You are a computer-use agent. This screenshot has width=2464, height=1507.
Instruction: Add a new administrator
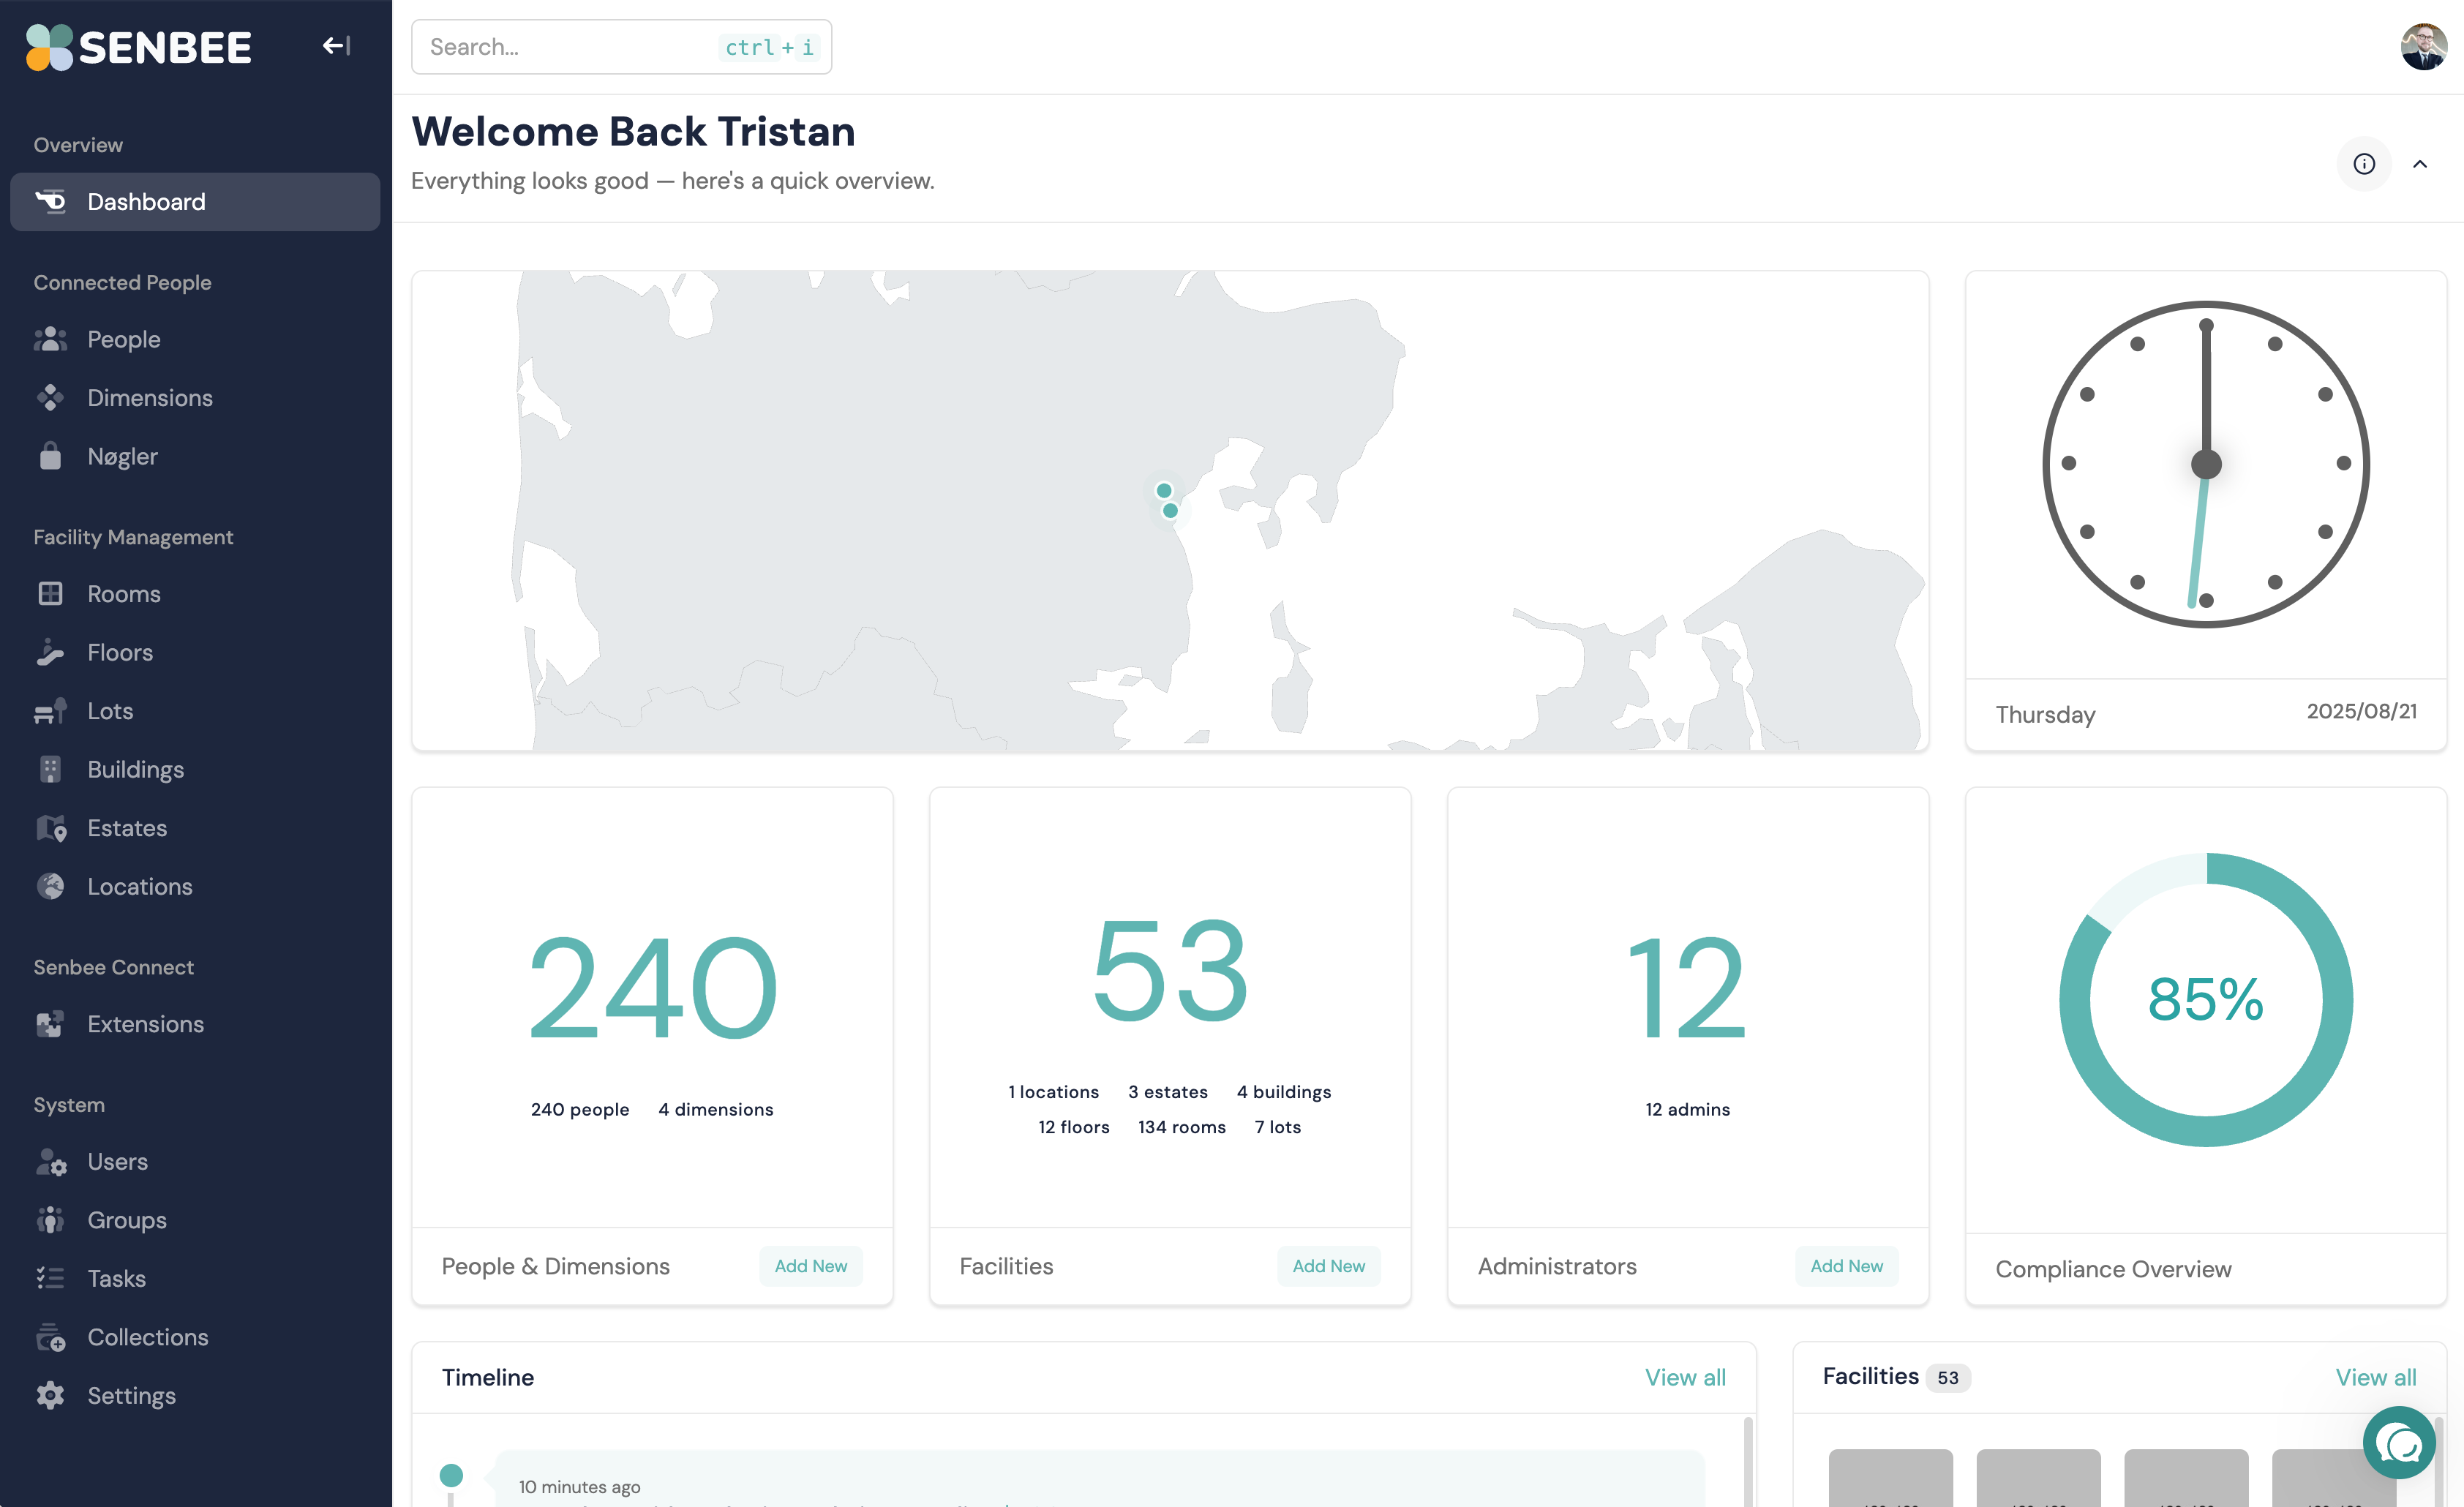[x=1846, y=1266]
